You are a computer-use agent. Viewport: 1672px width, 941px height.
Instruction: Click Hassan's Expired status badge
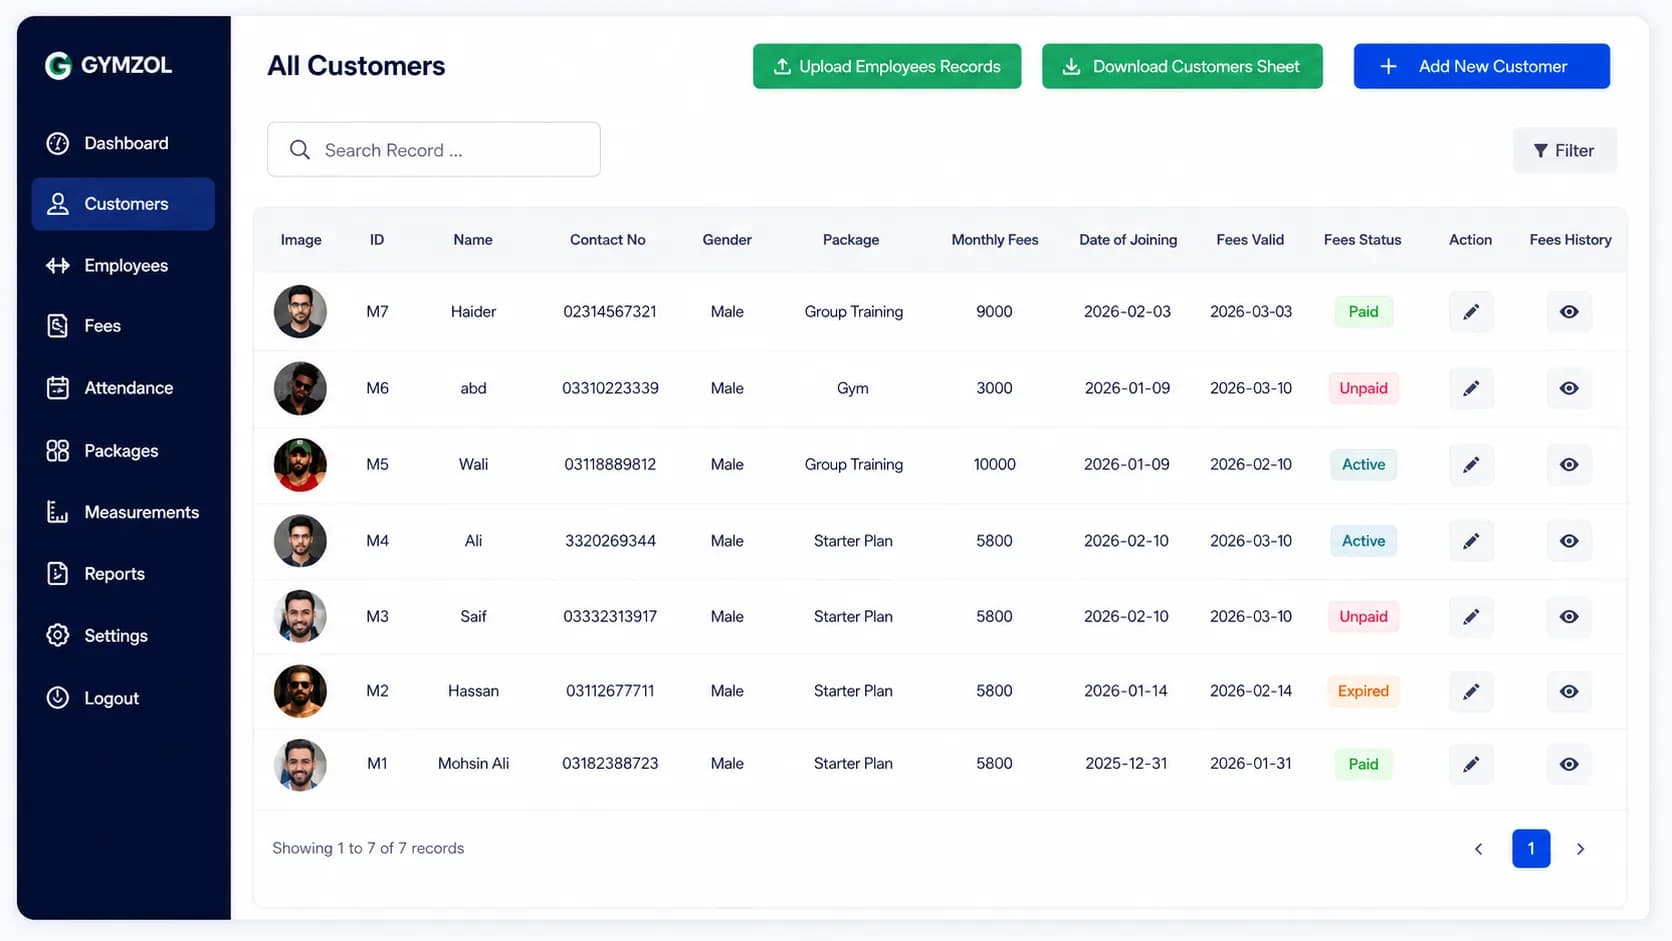[1363, 691]
